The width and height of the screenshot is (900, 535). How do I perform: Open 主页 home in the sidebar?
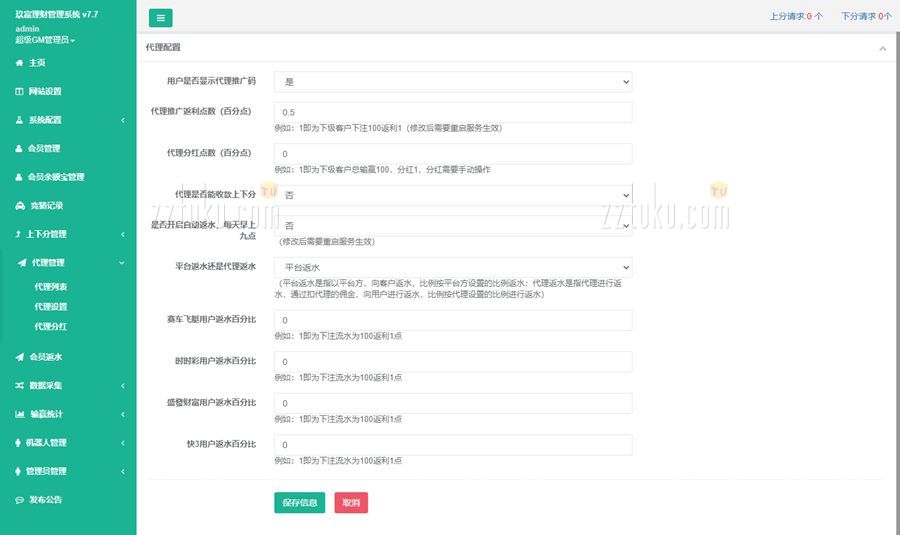(x=37, y=63)
